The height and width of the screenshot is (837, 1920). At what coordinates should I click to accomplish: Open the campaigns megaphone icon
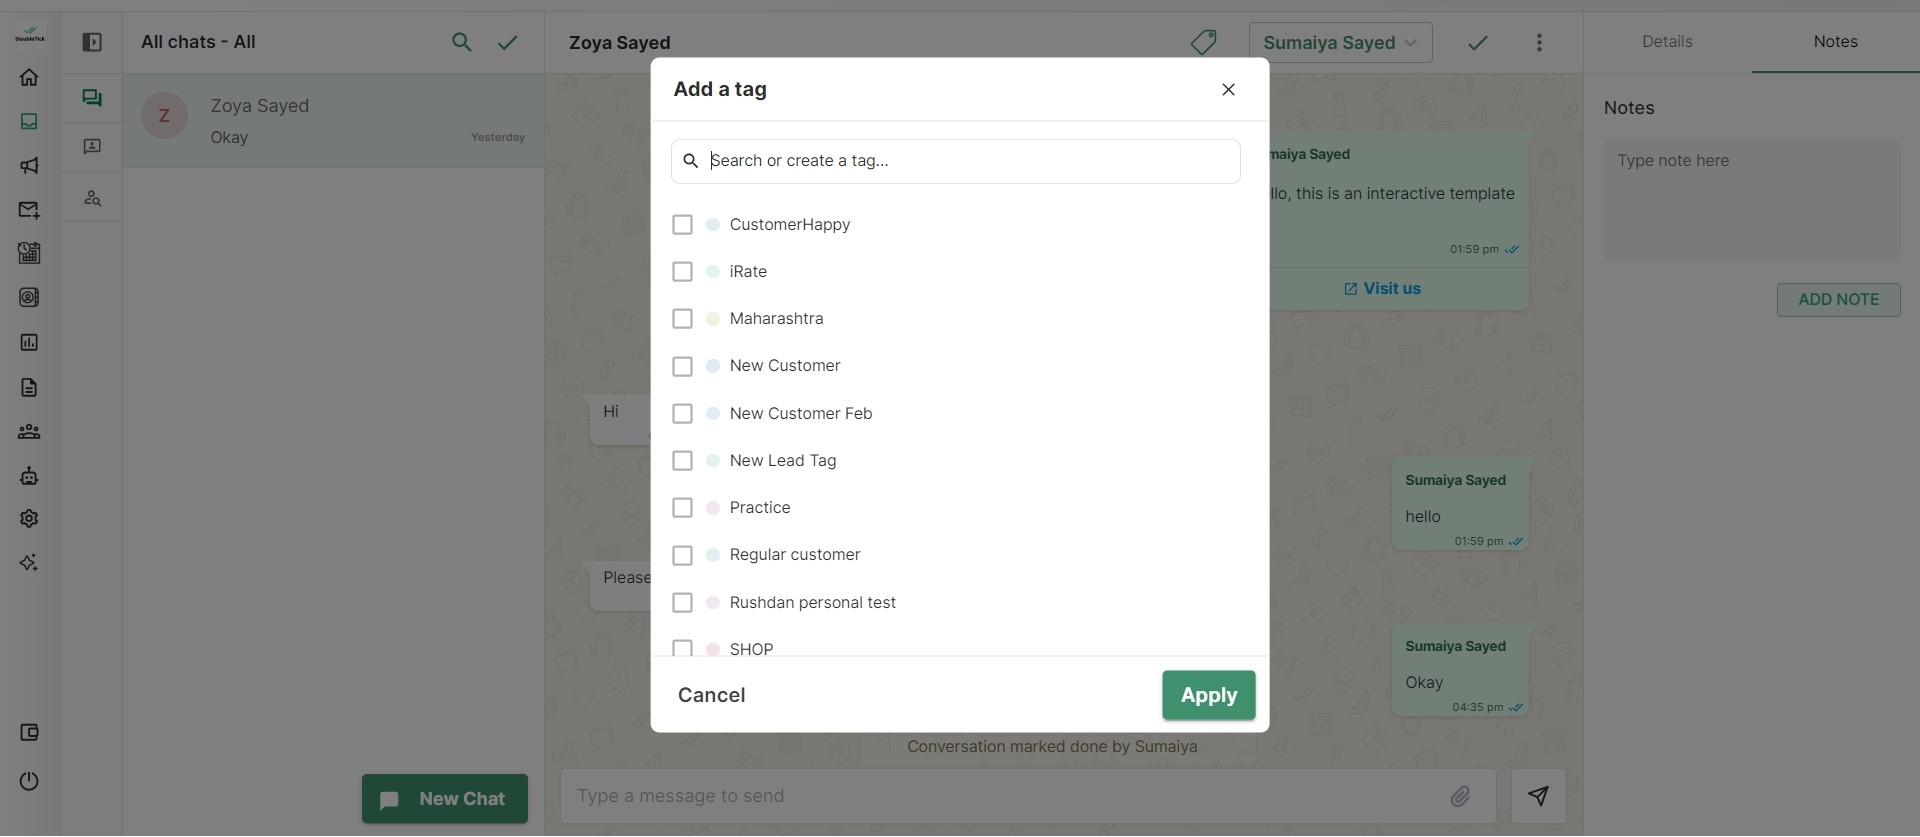(29, 166)
